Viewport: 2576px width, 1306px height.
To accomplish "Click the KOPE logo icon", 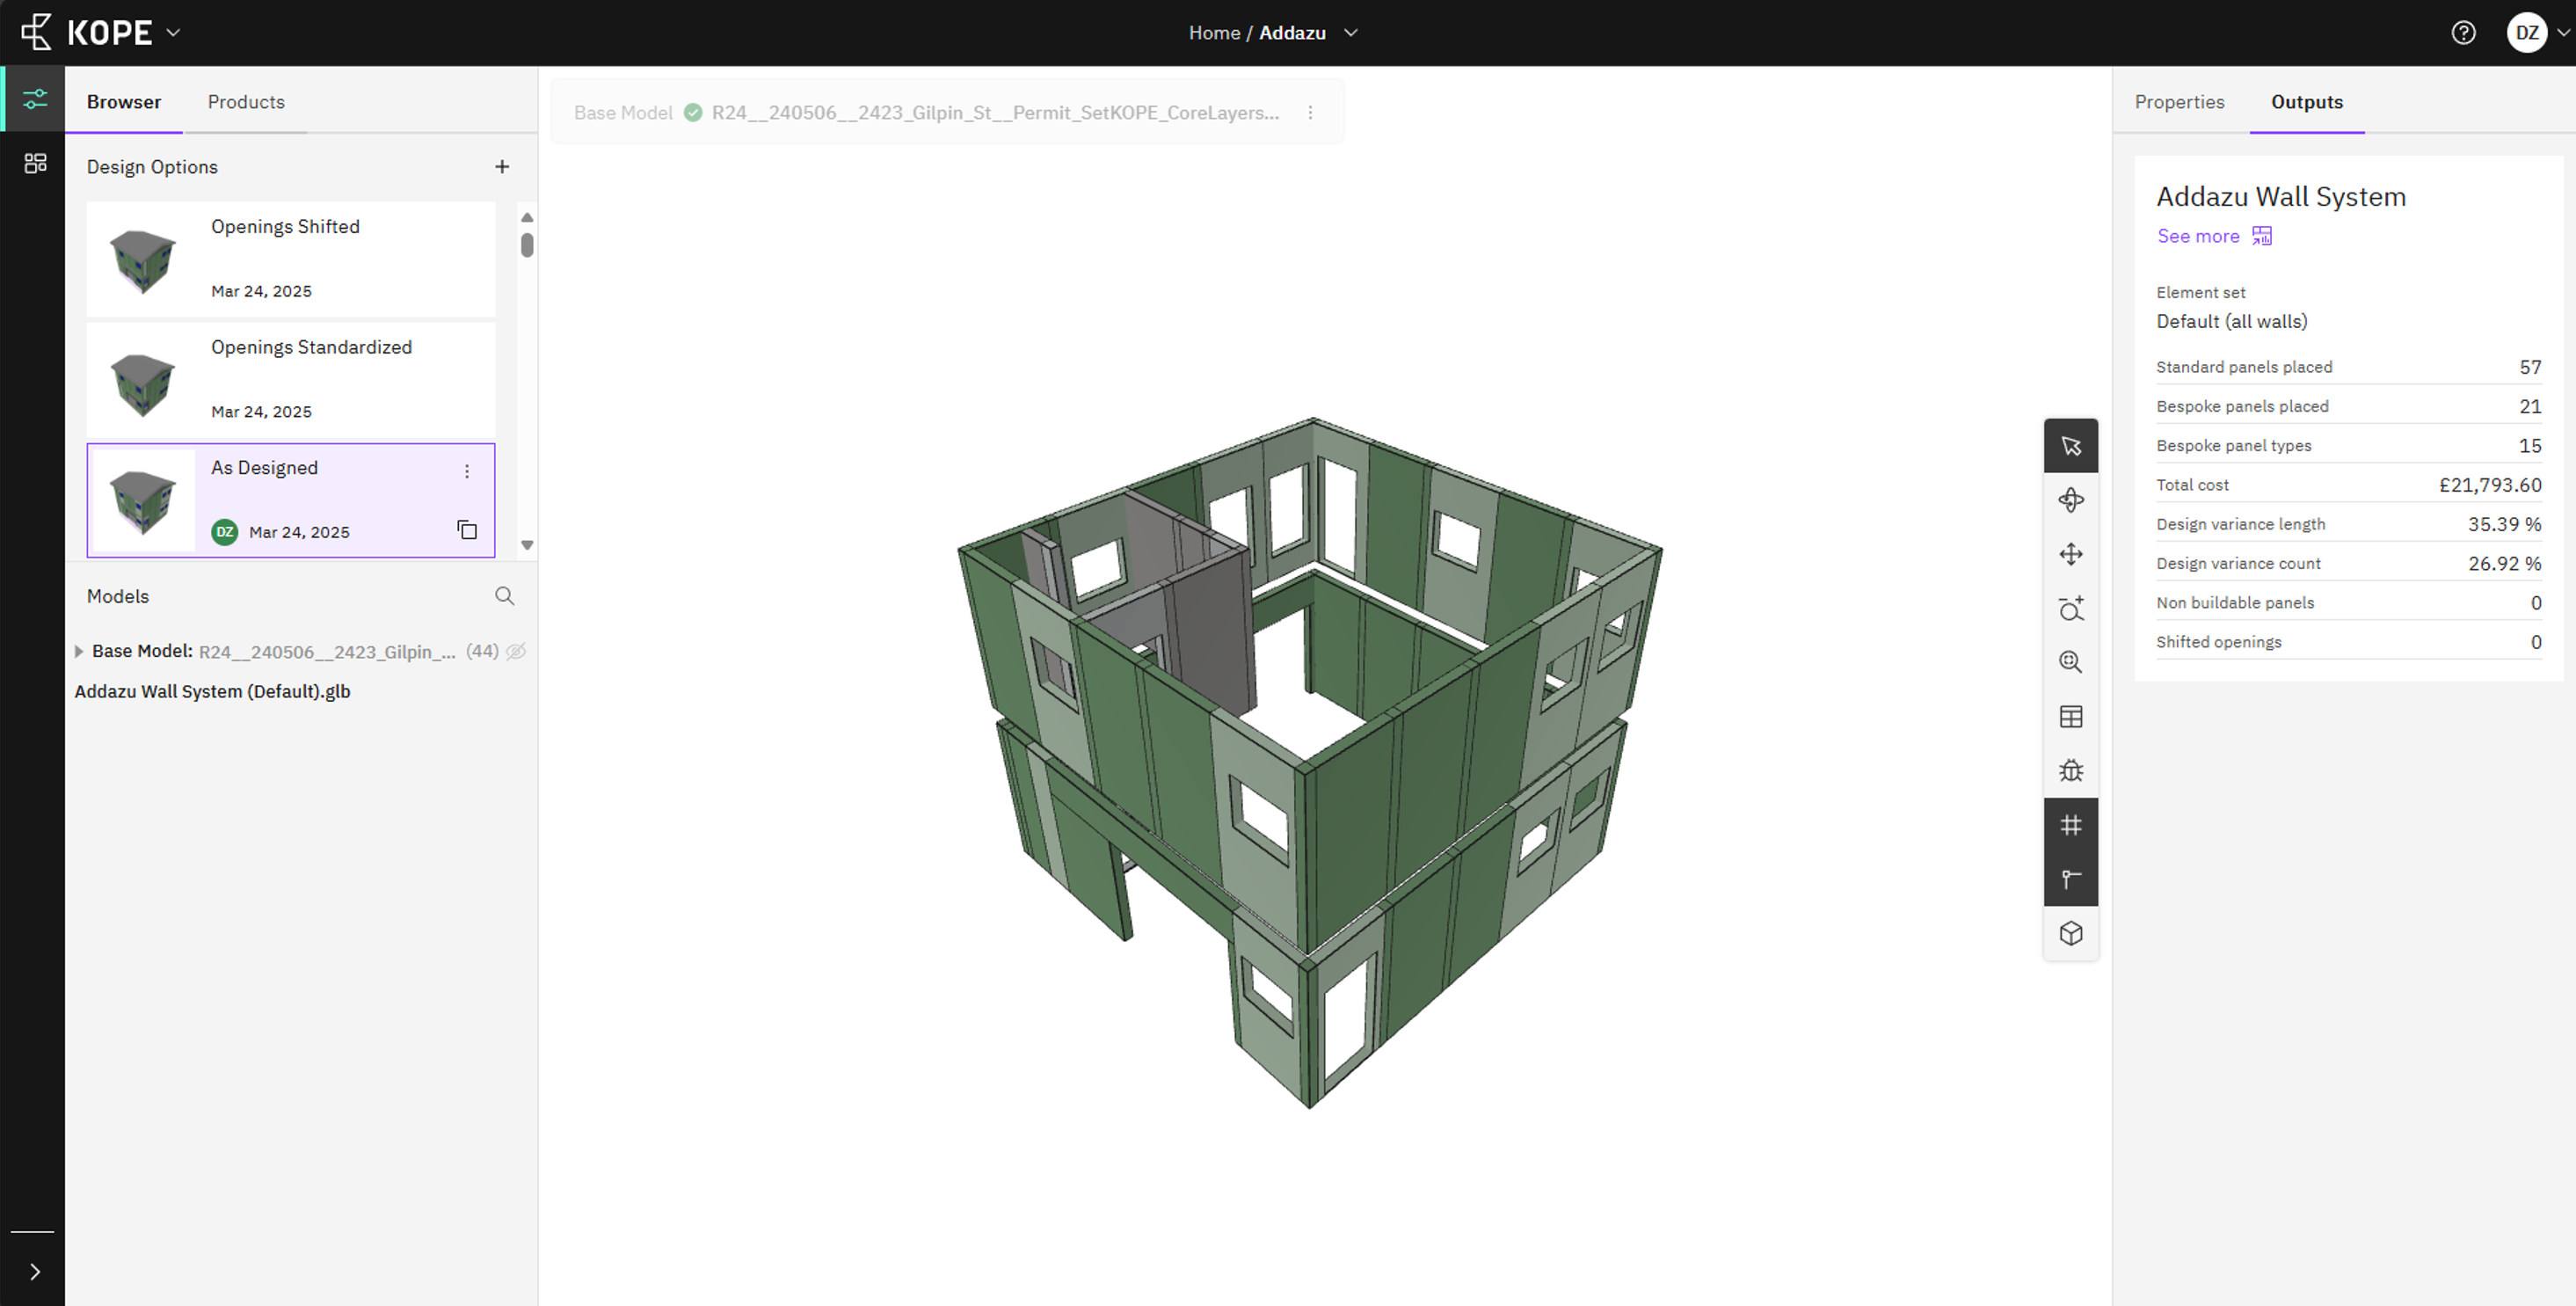I will point(36,32).
